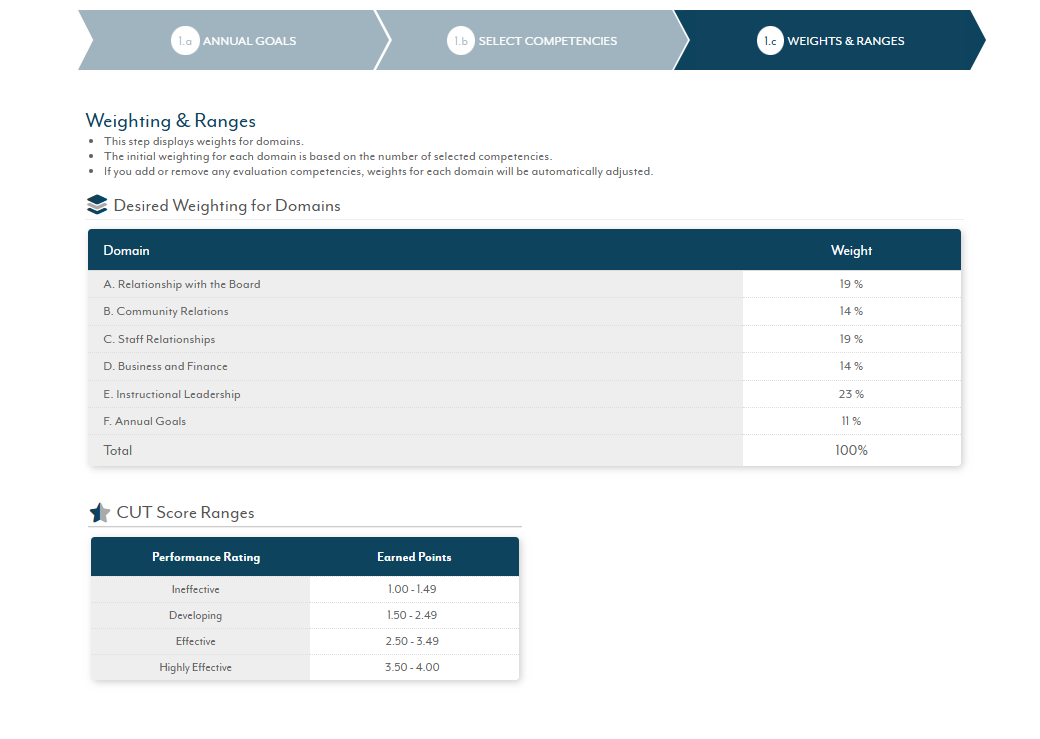Click the 1.c step circle badge
This screenshot has width=1040, height=739.
770,41
